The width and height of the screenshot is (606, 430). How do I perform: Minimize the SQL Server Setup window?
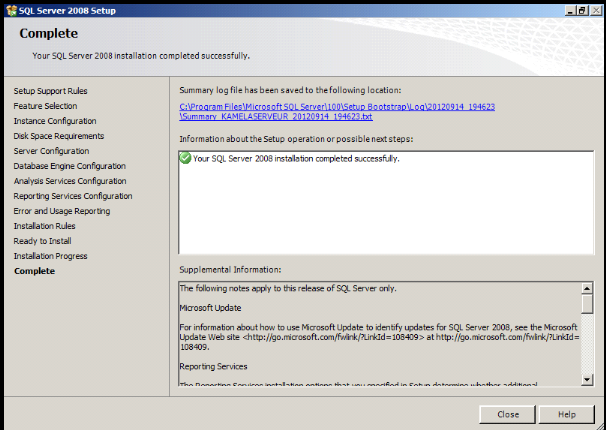tap(570, 10)
